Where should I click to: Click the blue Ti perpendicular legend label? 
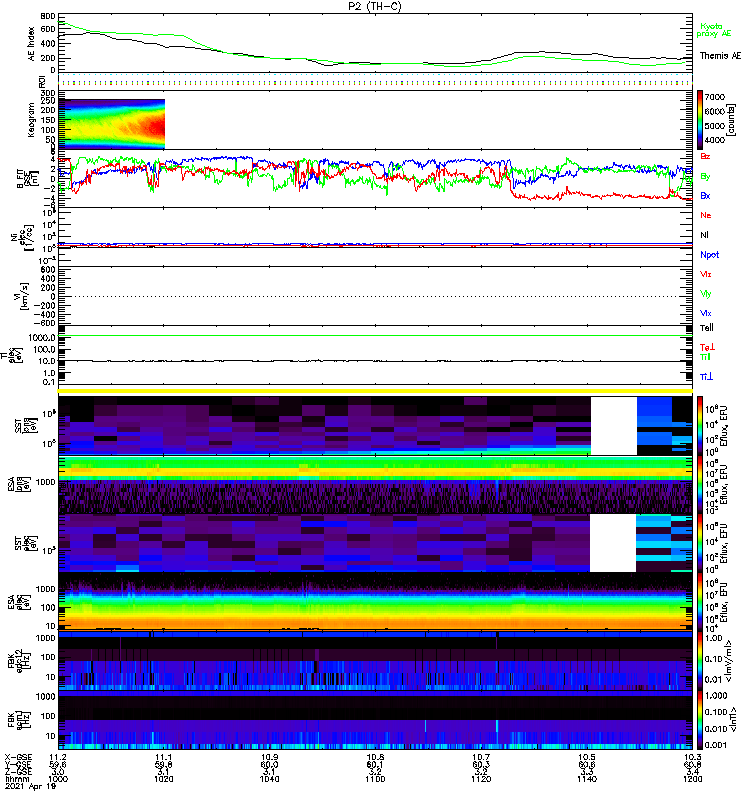(706, 377)
